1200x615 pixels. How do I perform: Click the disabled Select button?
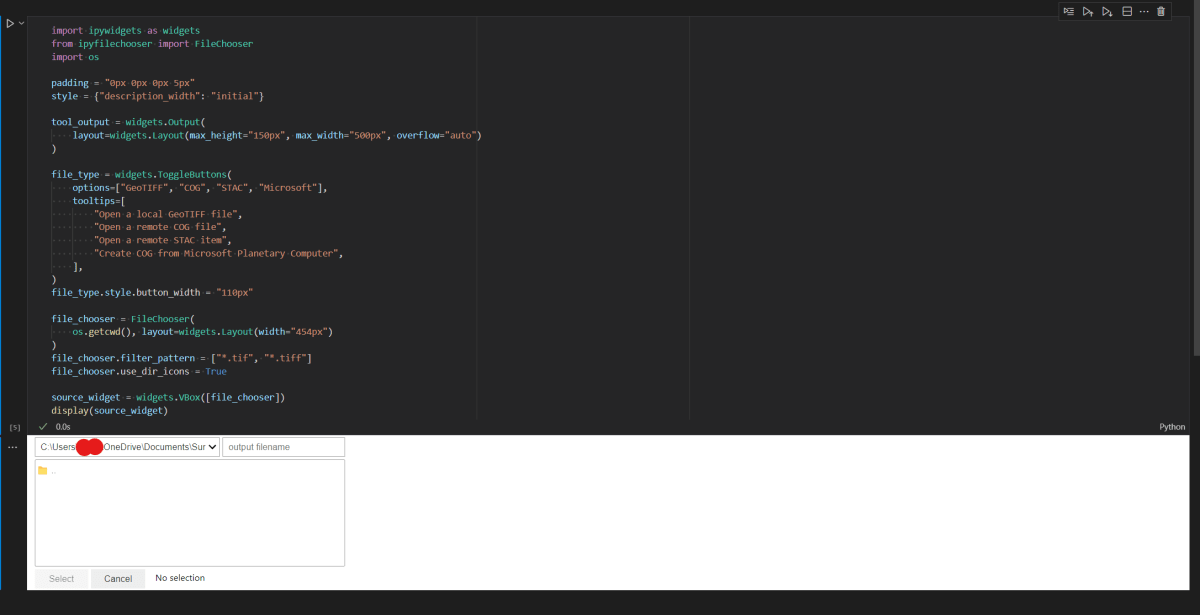click(x=62, y=578)
